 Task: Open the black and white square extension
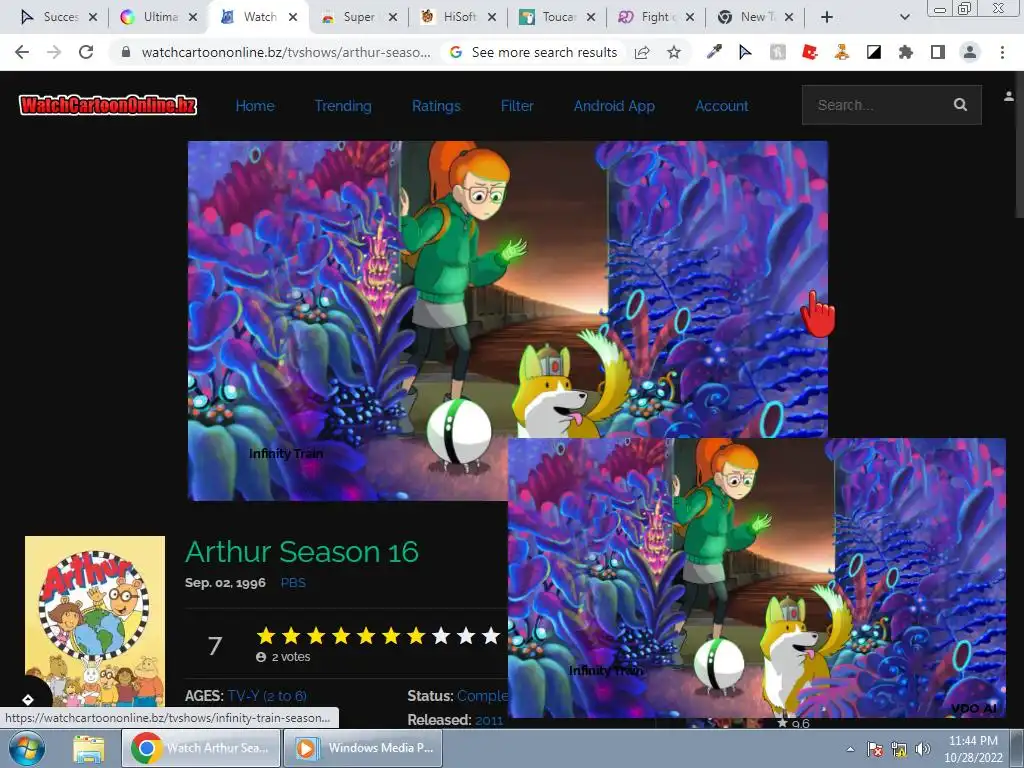coord(874,52)
